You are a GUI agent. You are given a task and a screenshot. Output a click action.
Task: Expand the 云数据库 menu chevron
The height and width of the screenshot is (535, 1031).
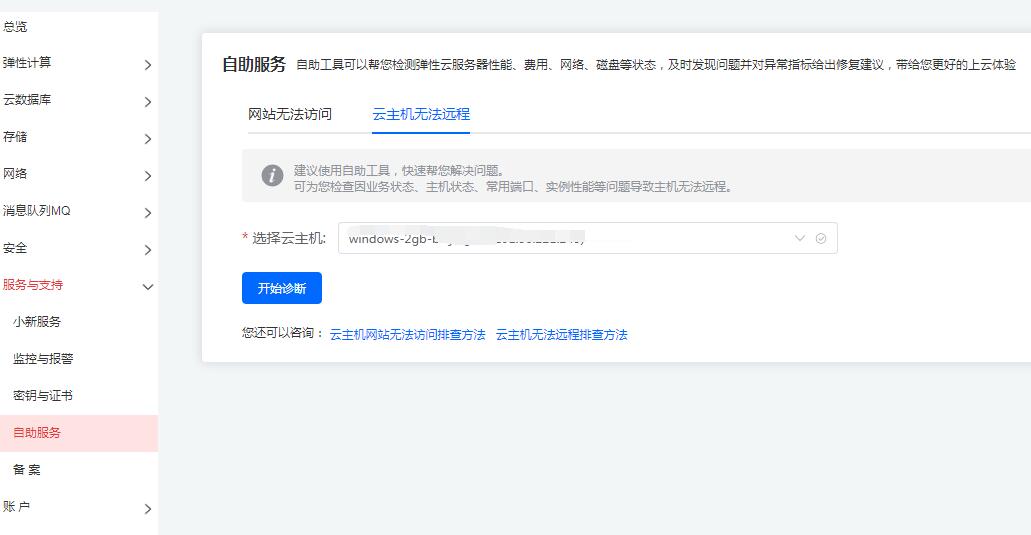[148, 101]
